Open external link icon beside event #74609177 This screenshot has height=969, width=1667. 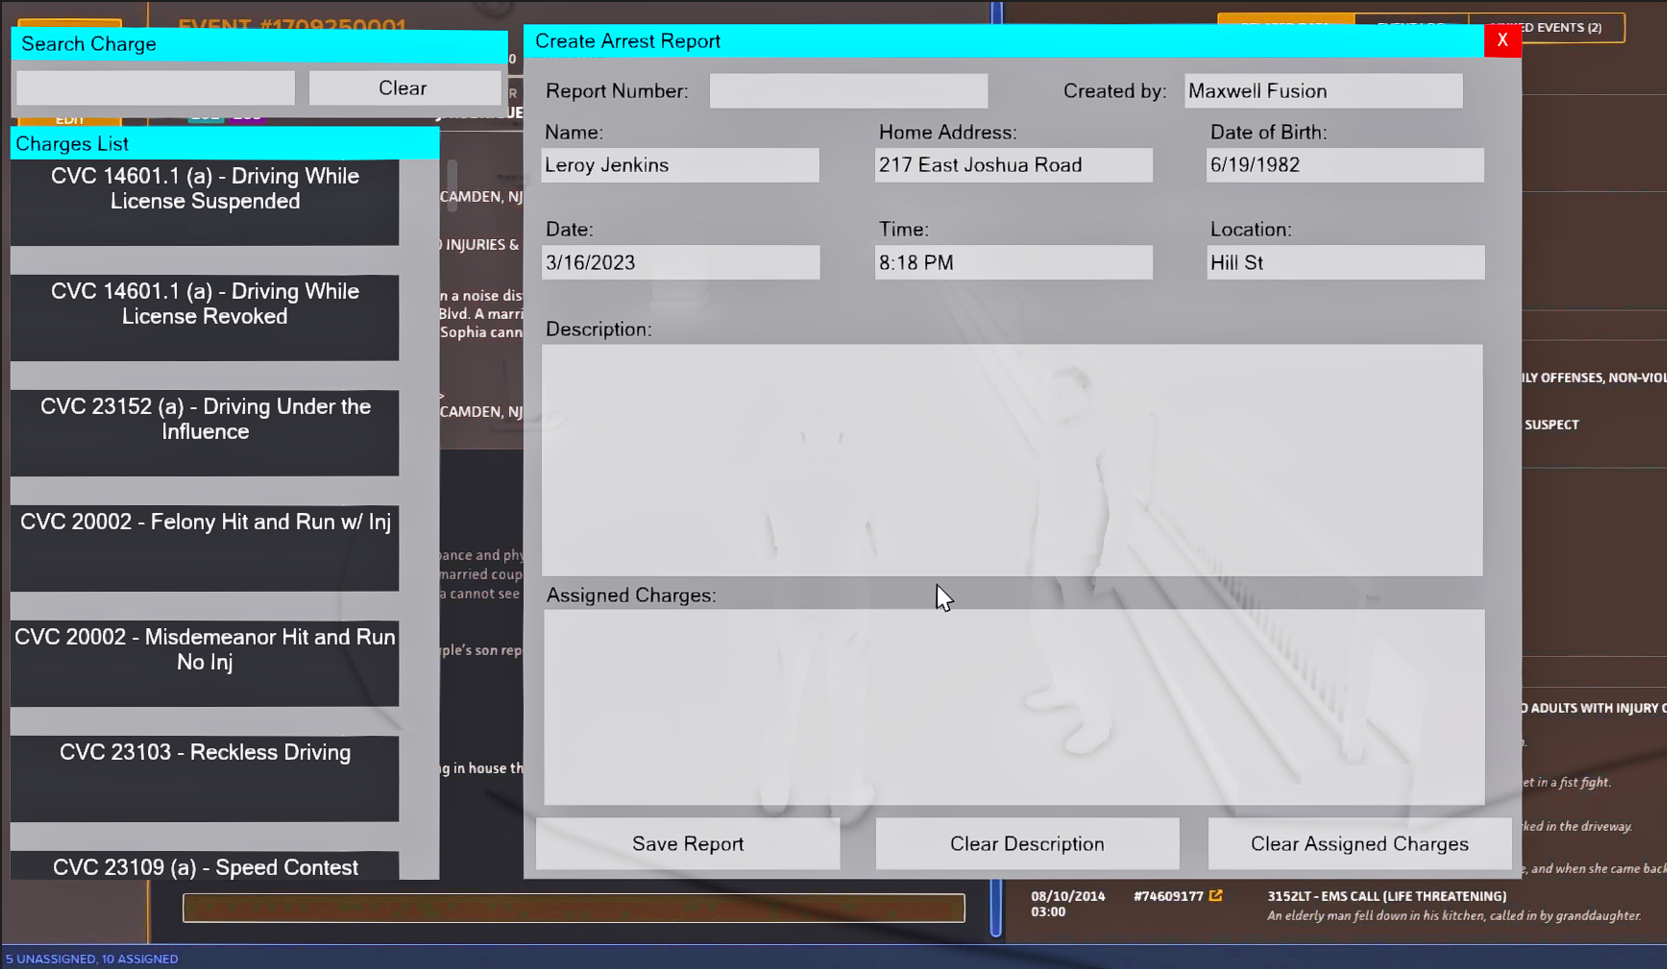pyautogui.click(x=1215, y=896)
